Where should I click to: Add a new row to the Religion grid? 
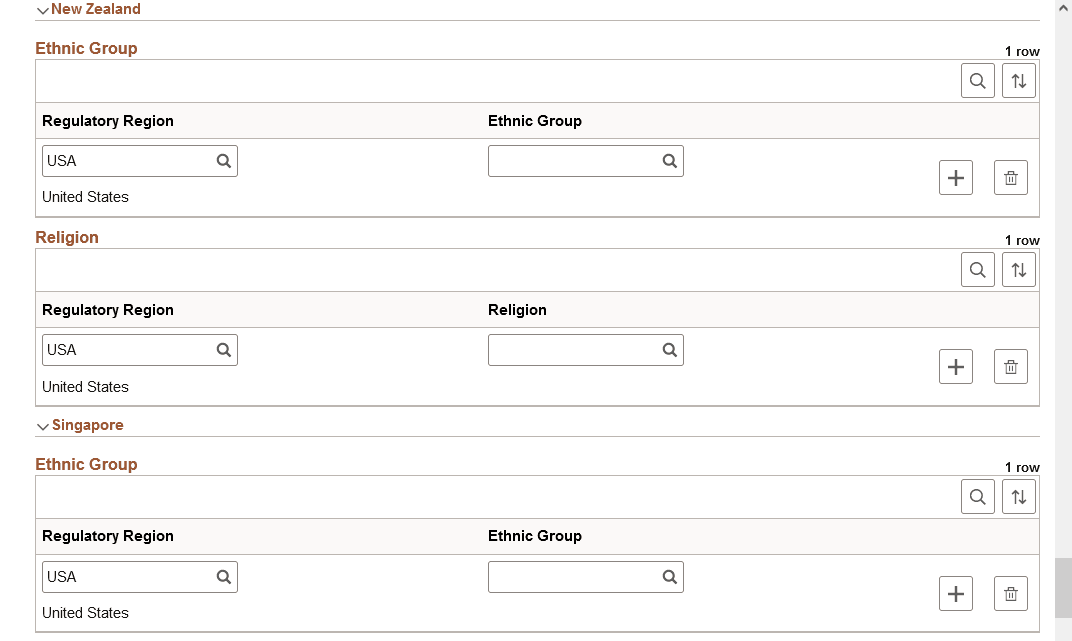pos(956,366)
